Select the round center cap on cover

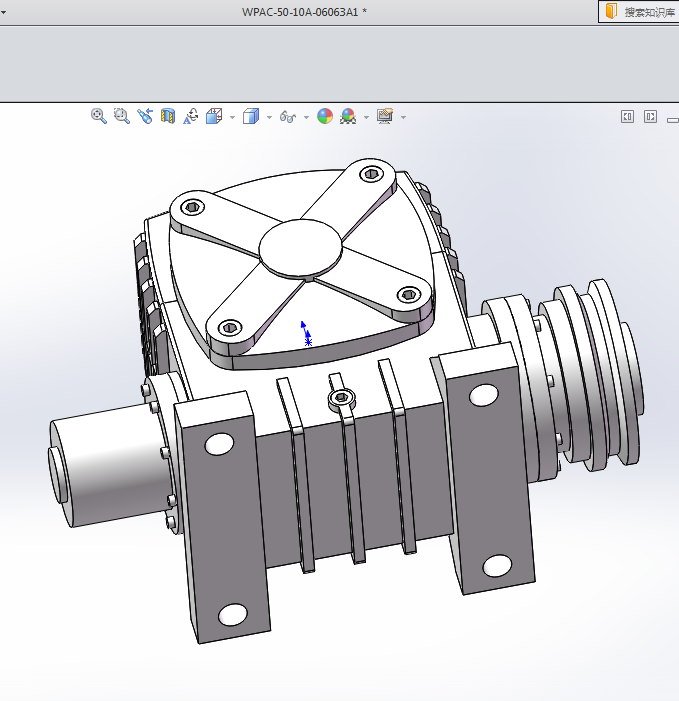coord(300,248)
